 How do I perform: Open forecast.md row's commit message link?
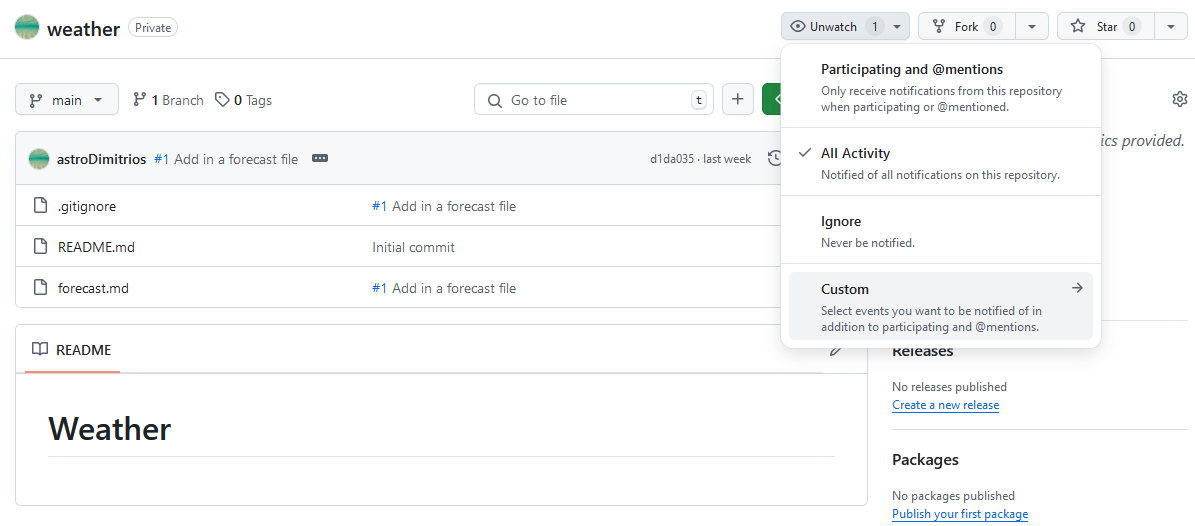[454, 288]
